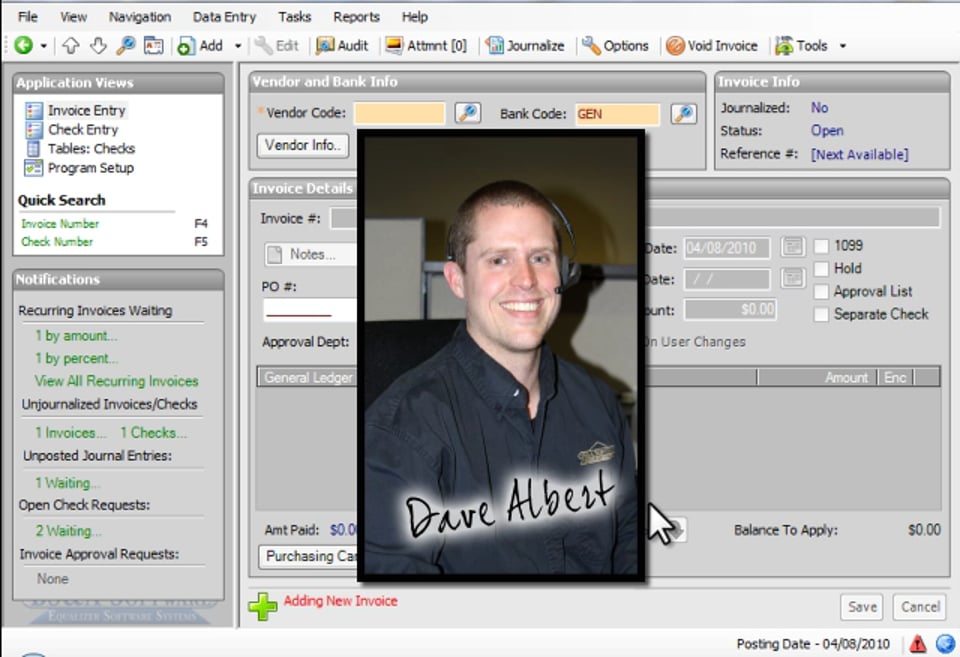Open '1 Invoices...' unjournalized link
Viewport: 960px width, 657px height.
70,433
